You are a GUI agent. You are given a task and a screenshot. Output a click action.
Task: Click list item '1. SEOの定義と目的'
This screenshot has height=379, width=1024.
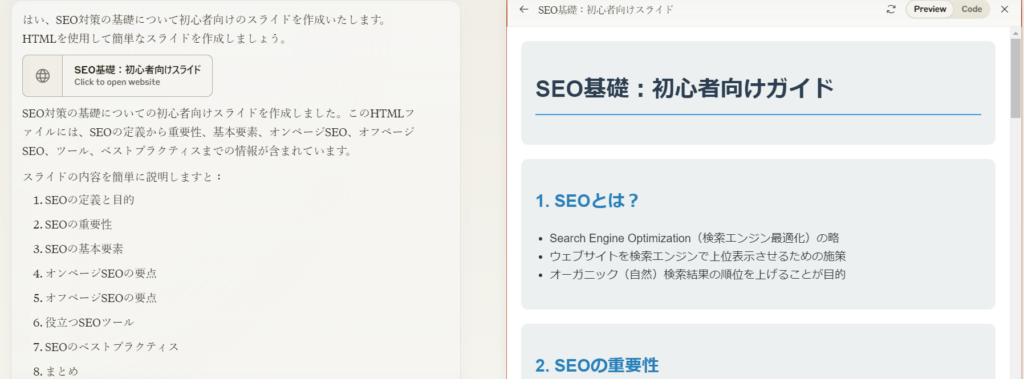tap(84, 200)
